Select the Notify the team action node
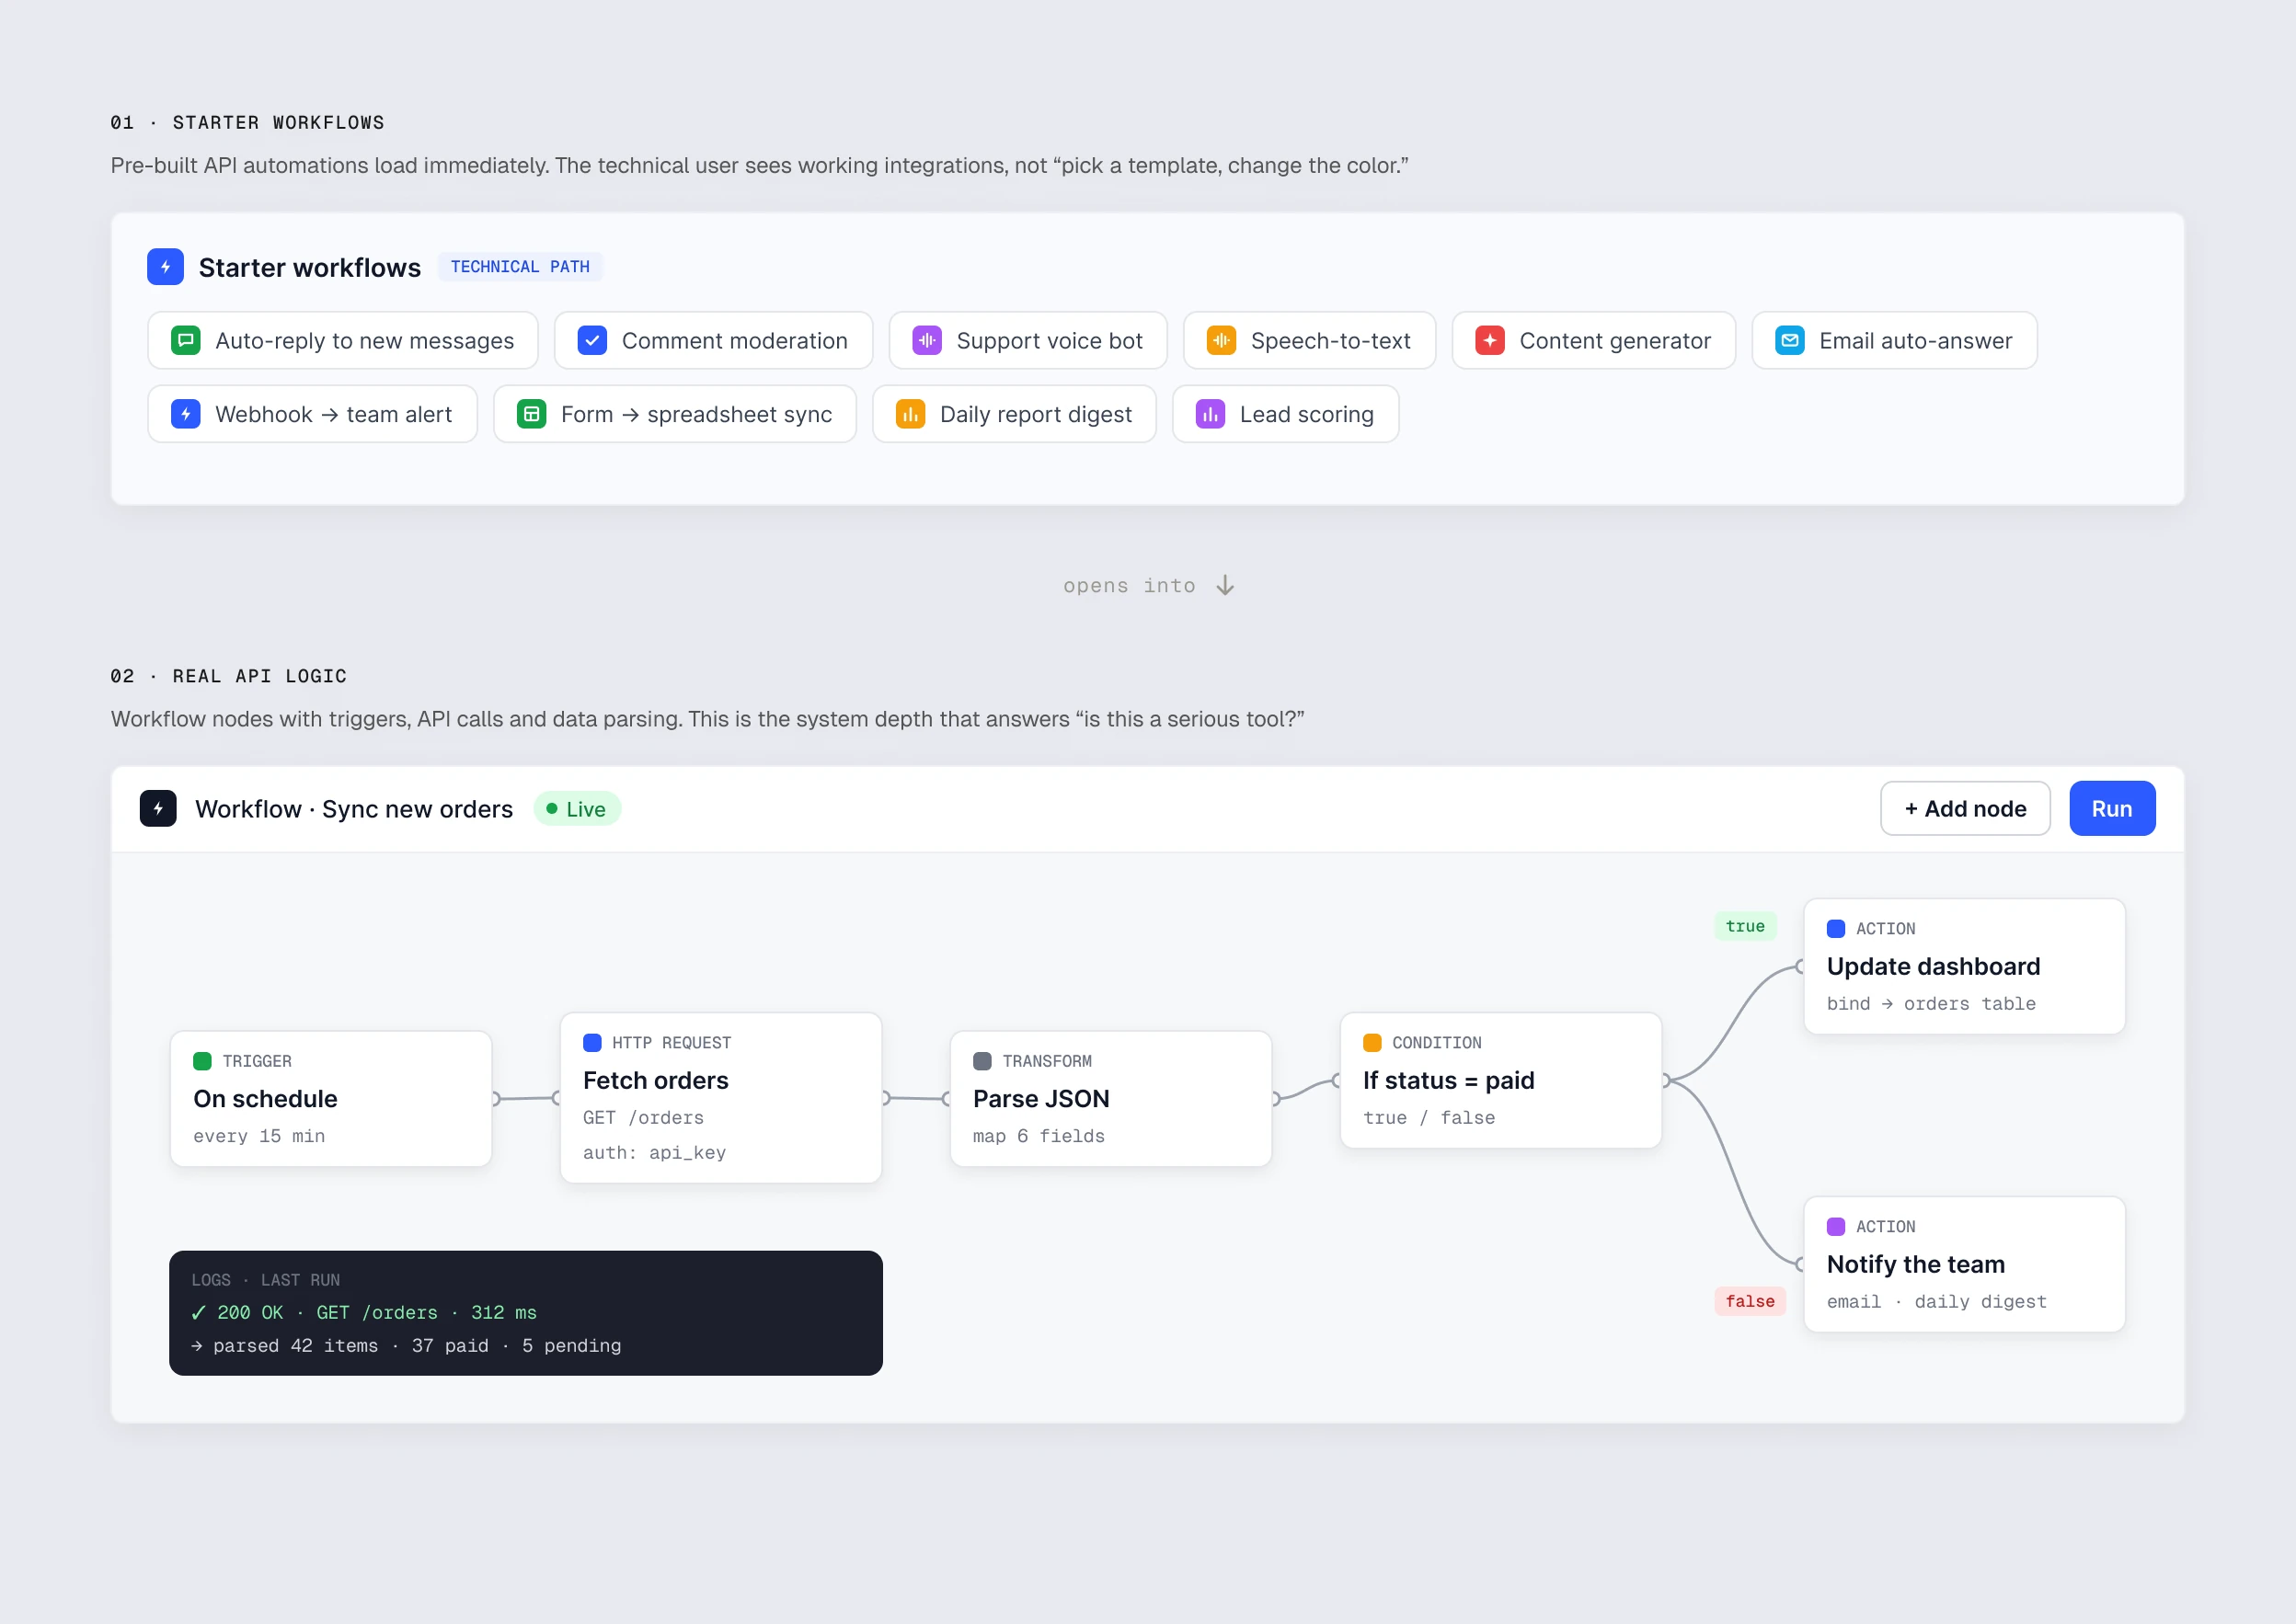Screen dimensions: 2296x1624 click(1965, 1264)
